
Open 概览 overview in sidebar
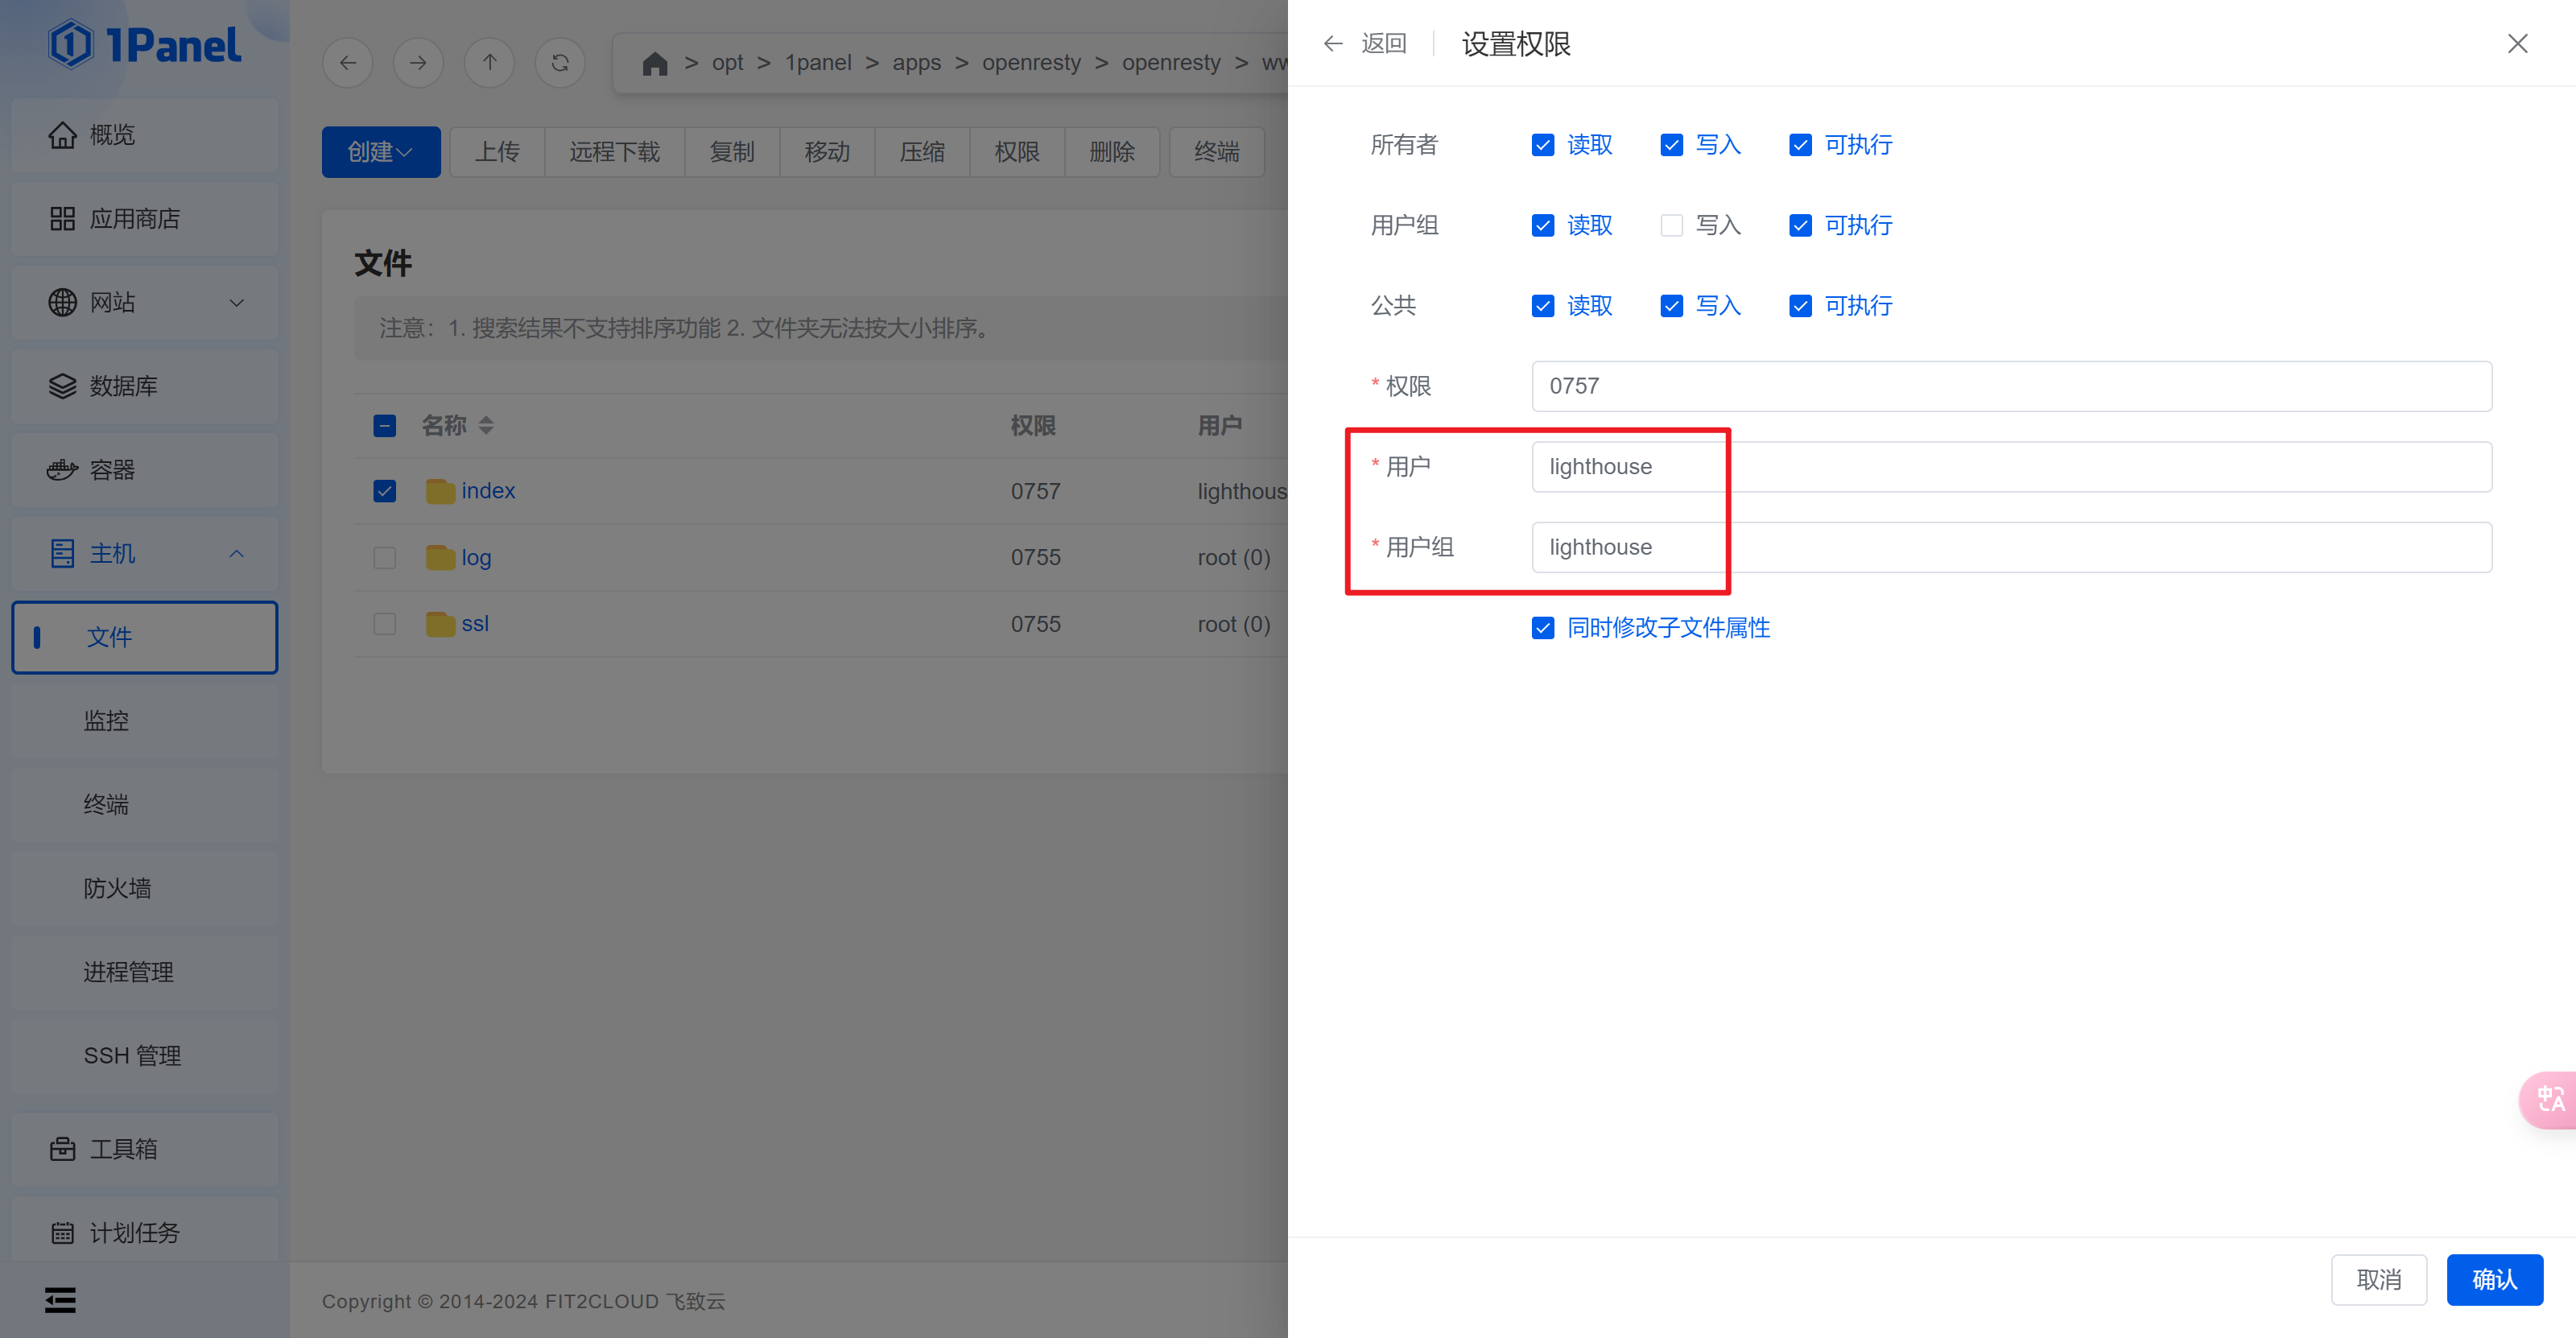(x=145, y=135)
